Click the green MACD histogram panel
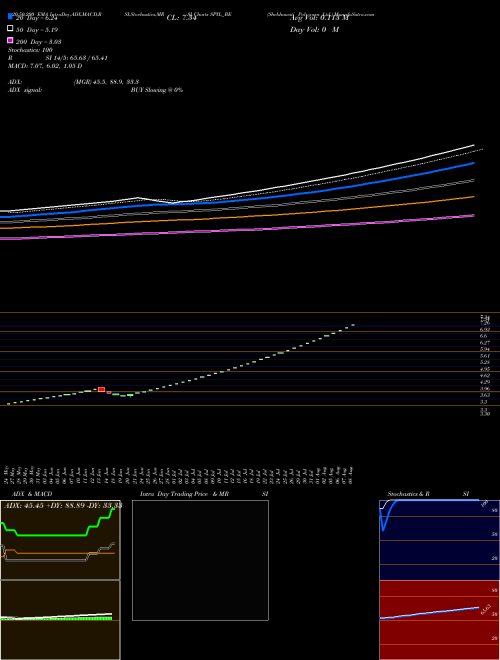Viewport: 500px width, 660px height. point(60,620)
